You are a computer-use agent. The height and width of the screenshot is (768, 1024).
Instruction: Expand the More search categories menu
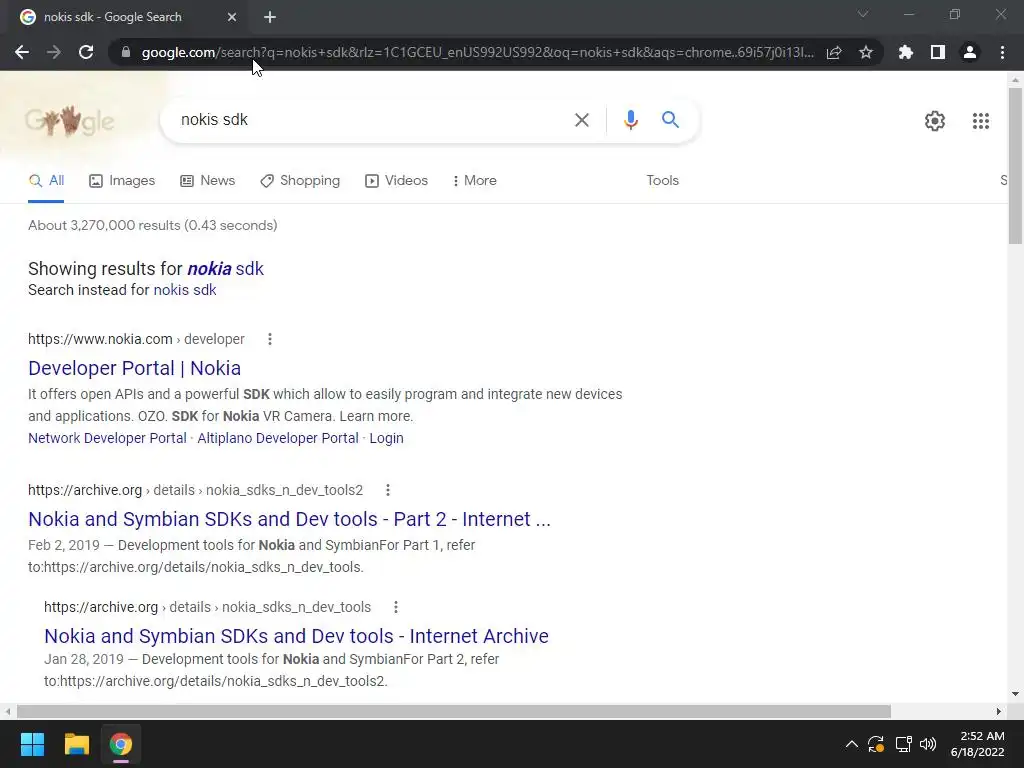pyautogui.click(x=475, y=181)
